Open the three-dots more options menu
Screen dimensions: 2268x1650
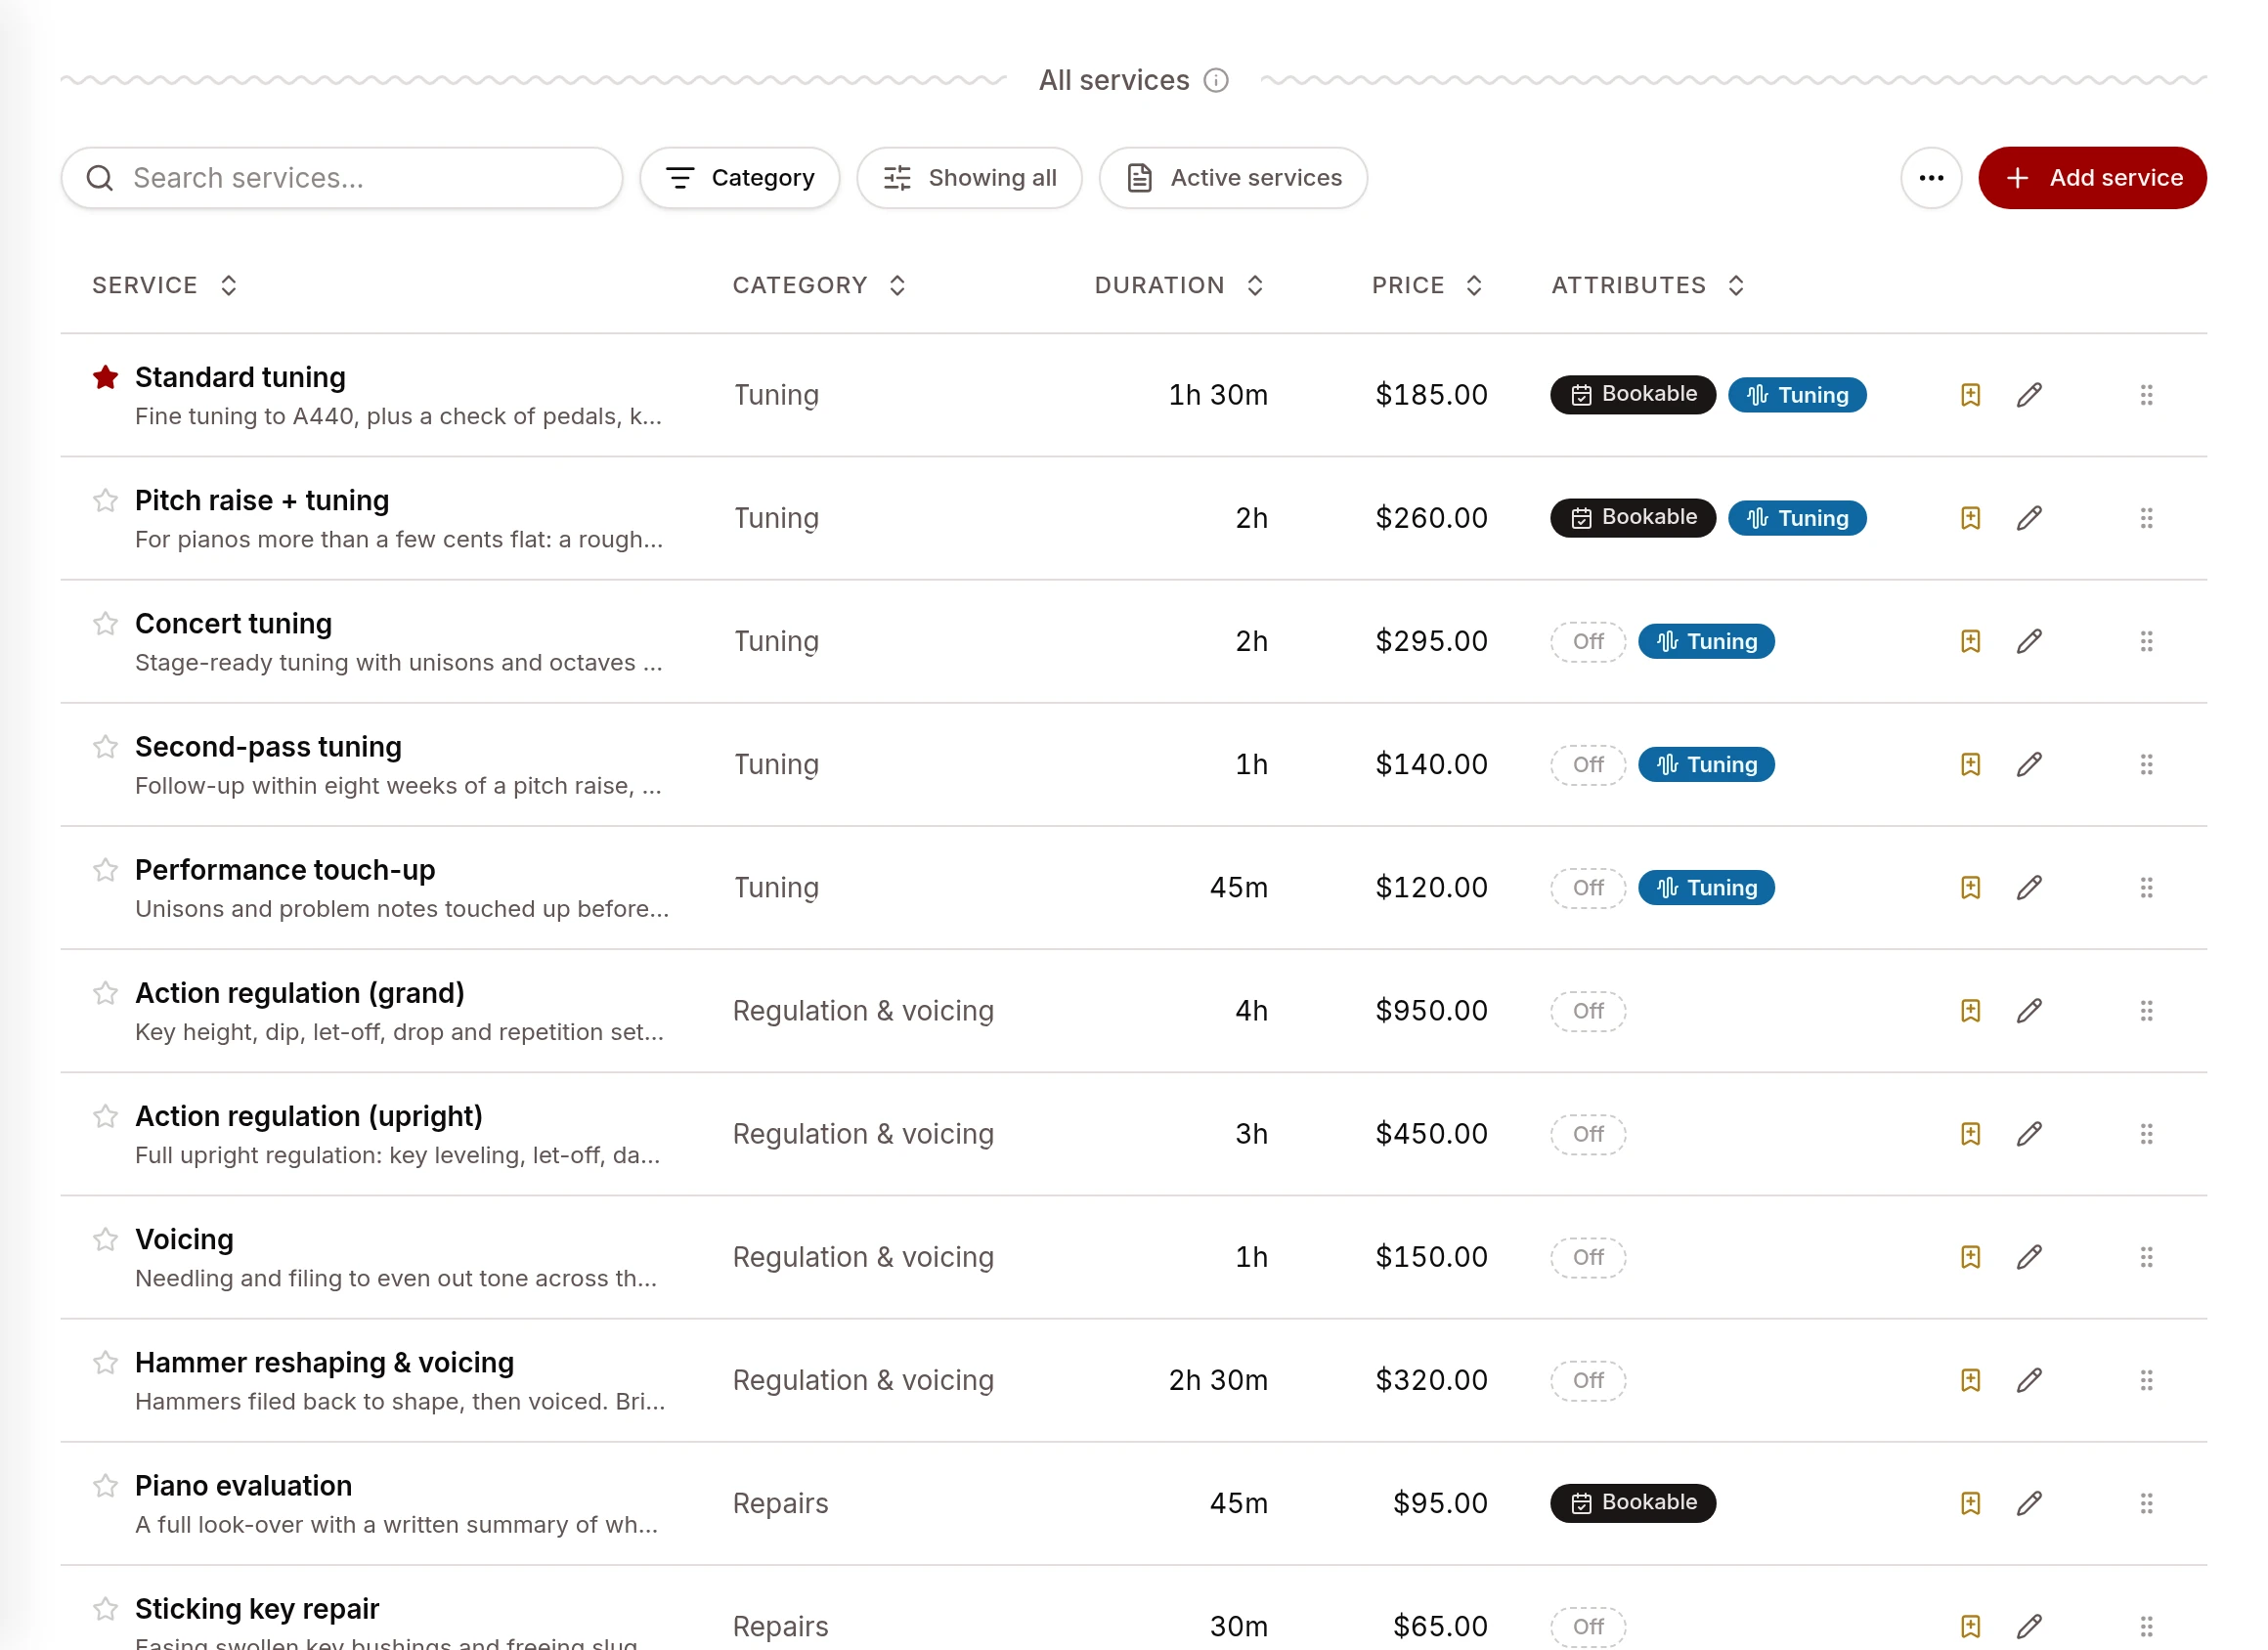coord(1931,178)
